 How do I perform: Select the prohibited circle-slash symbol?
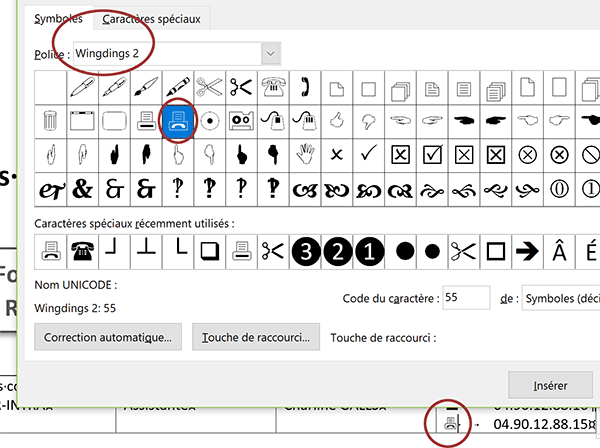pyautogui.click(x=590, y=155)
